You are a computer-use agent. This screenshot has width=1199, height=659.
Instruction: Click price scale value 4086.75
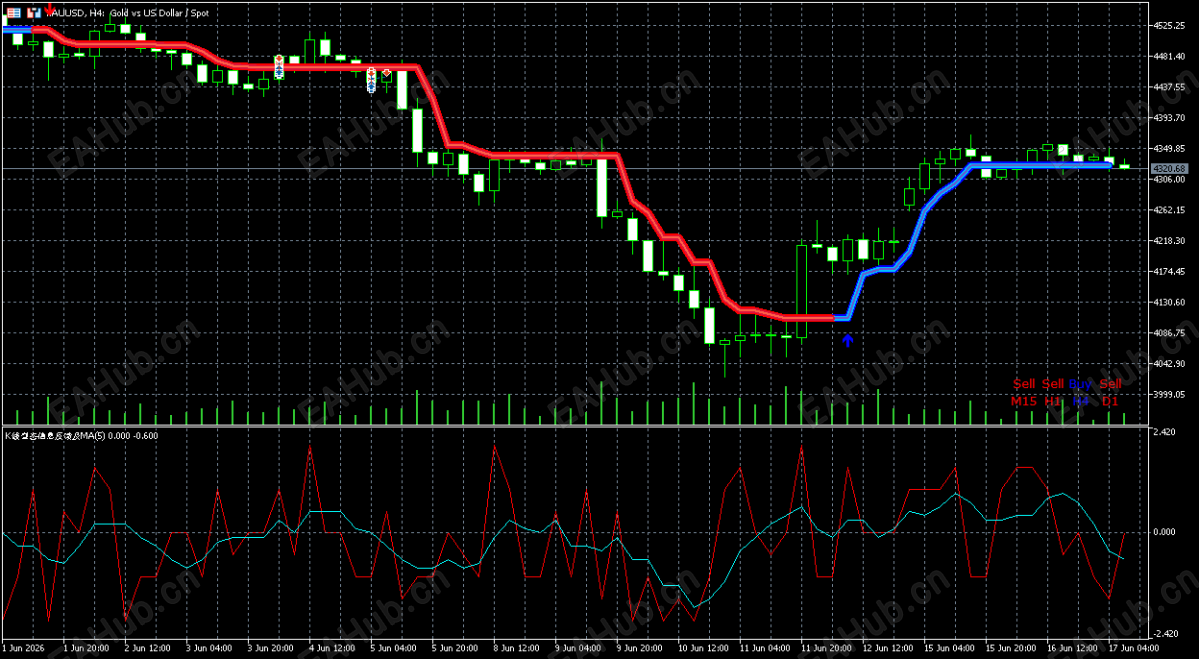tap(1168, 333)
